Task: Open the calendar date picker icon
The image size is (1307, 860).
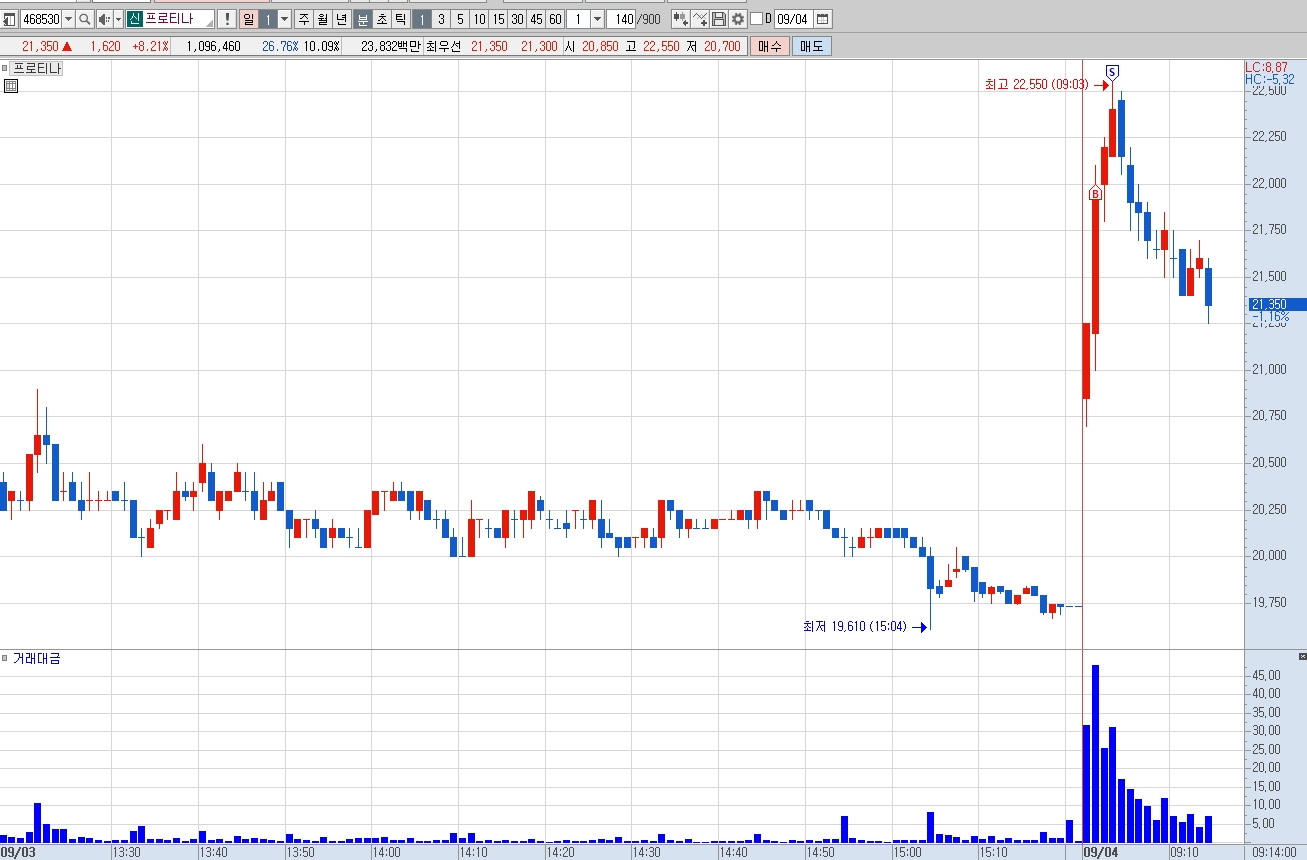Action: pos(822,19)
